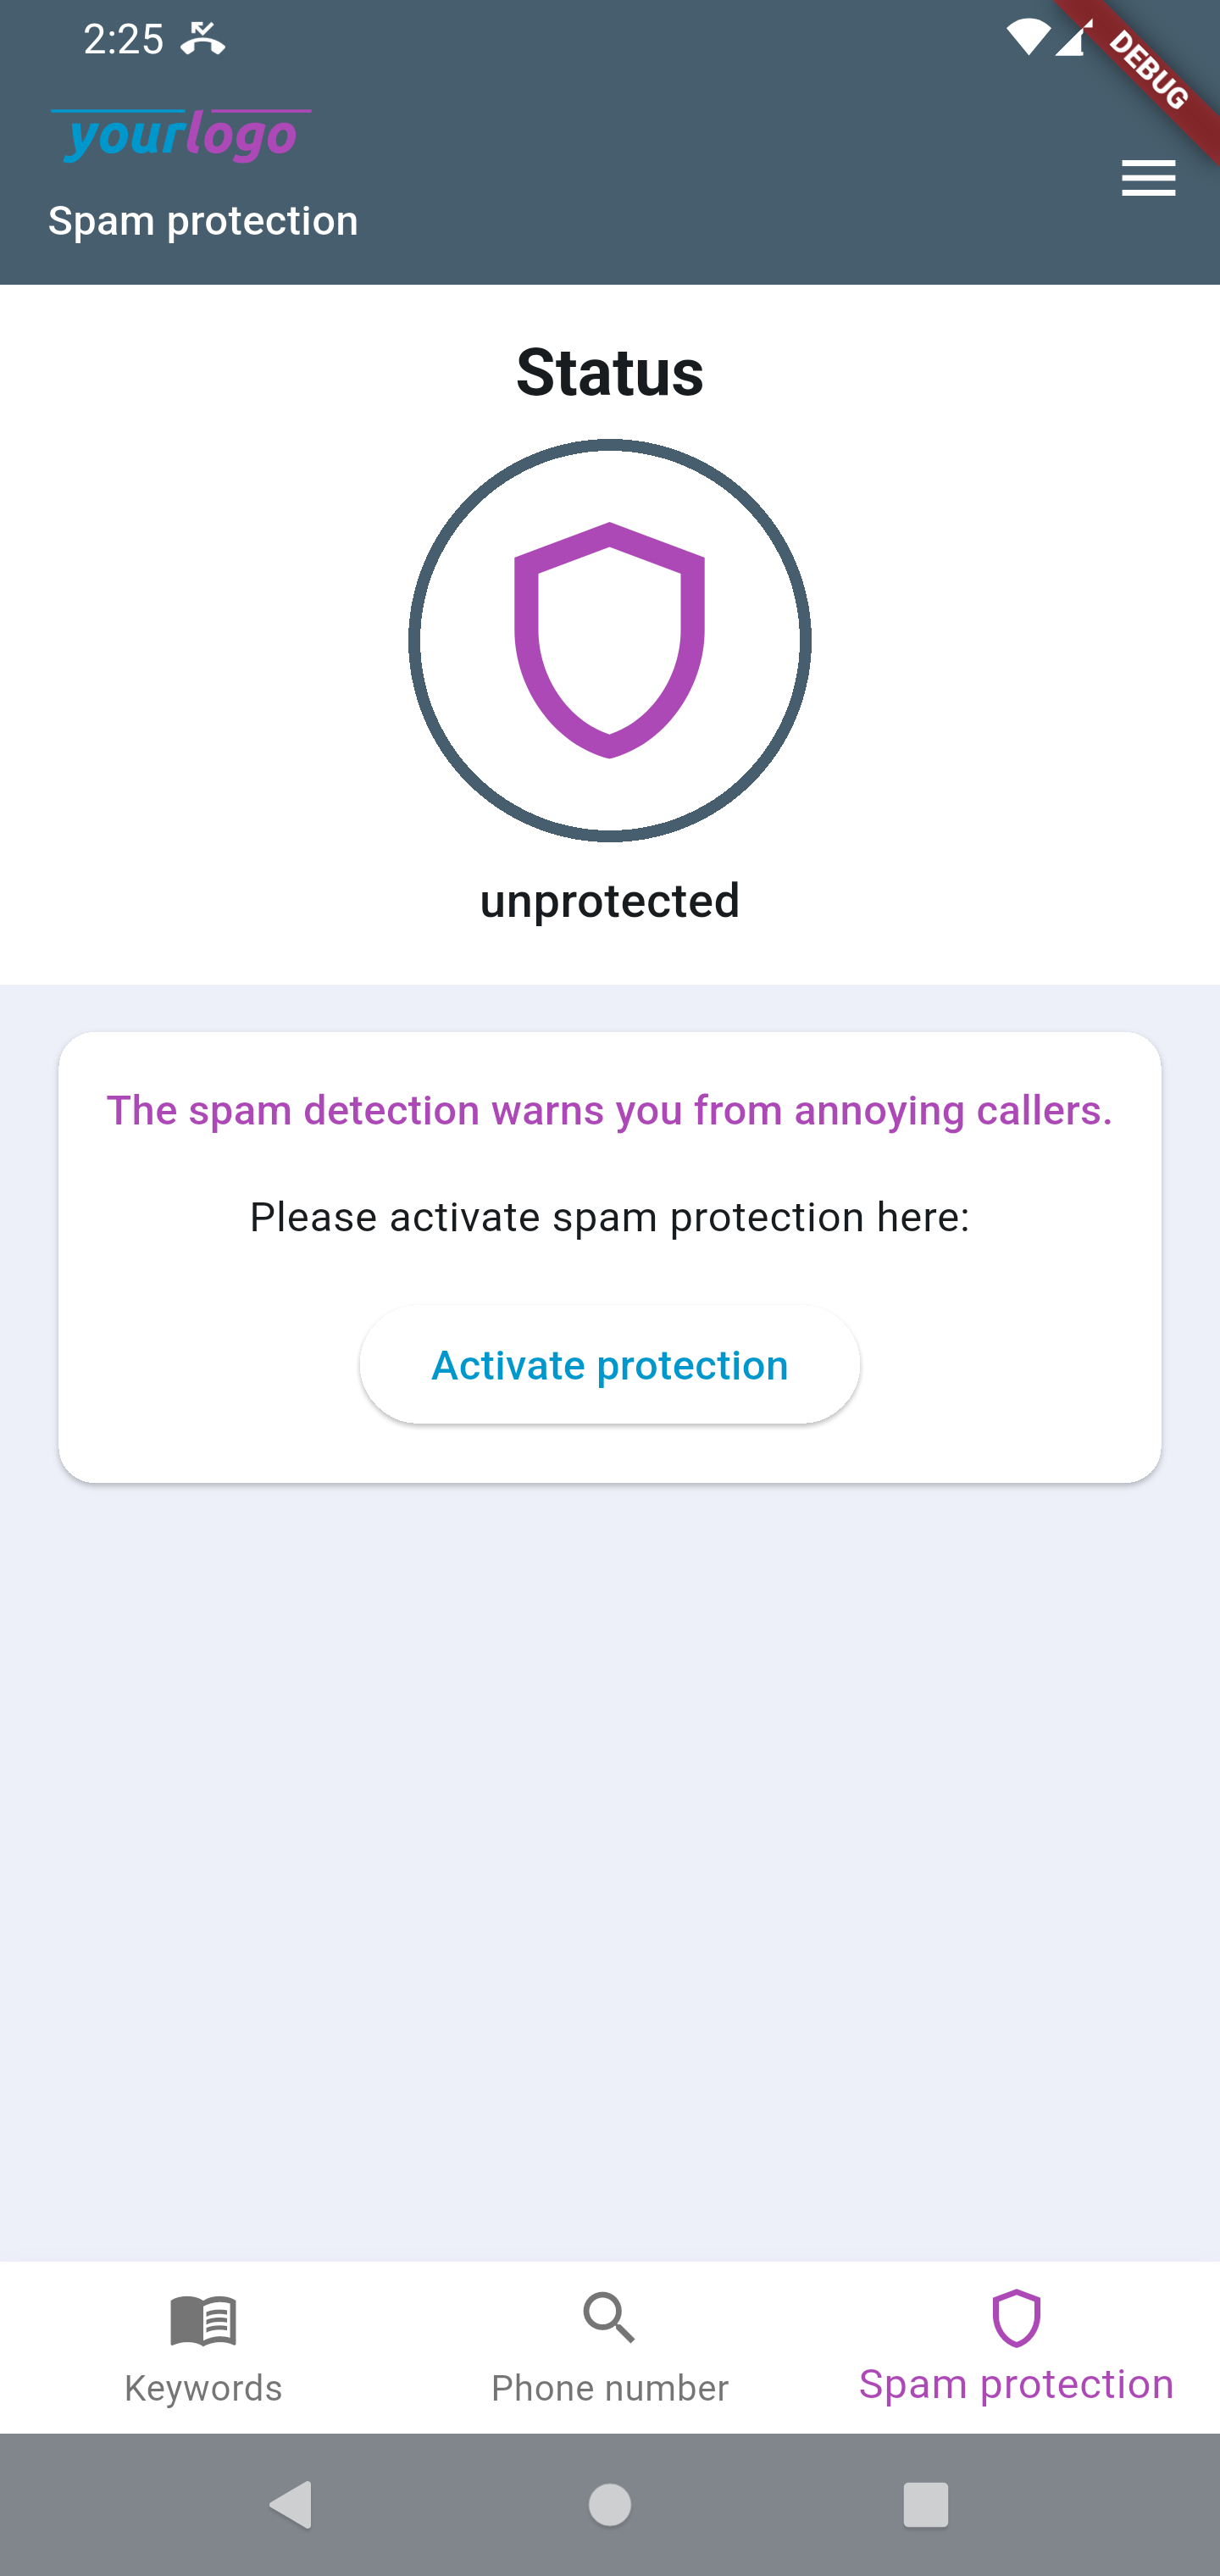Tap the Keywords book icon
The width and height of the screenshot is (1220, 2576).
click(x=203, y=2320)
